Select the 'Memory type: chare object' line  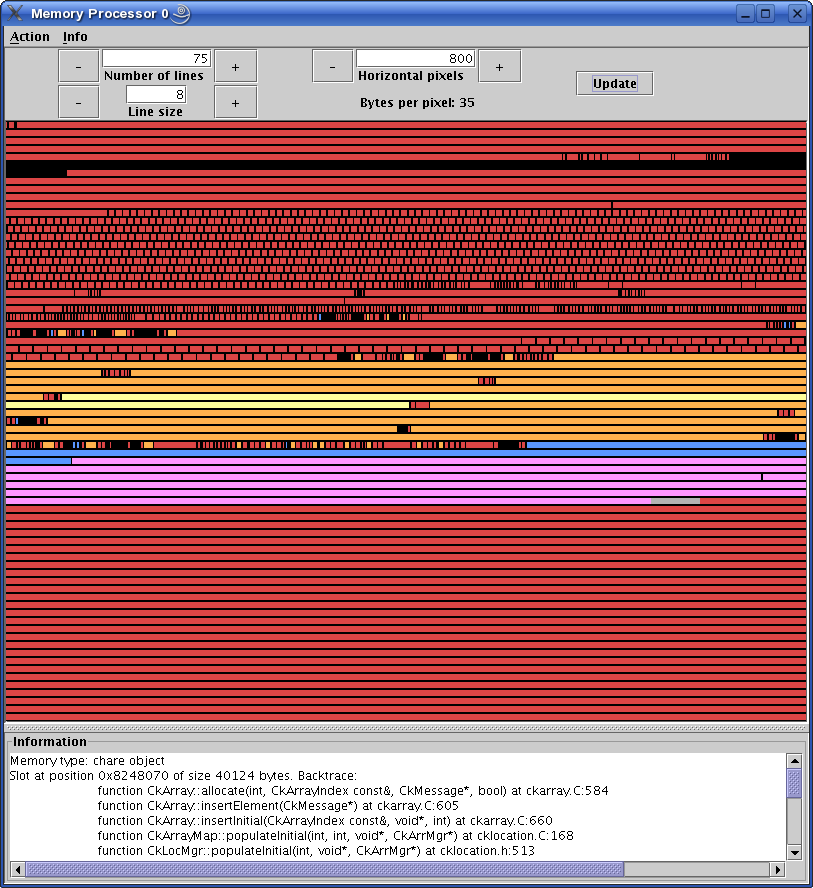click(x=87, y=761)
